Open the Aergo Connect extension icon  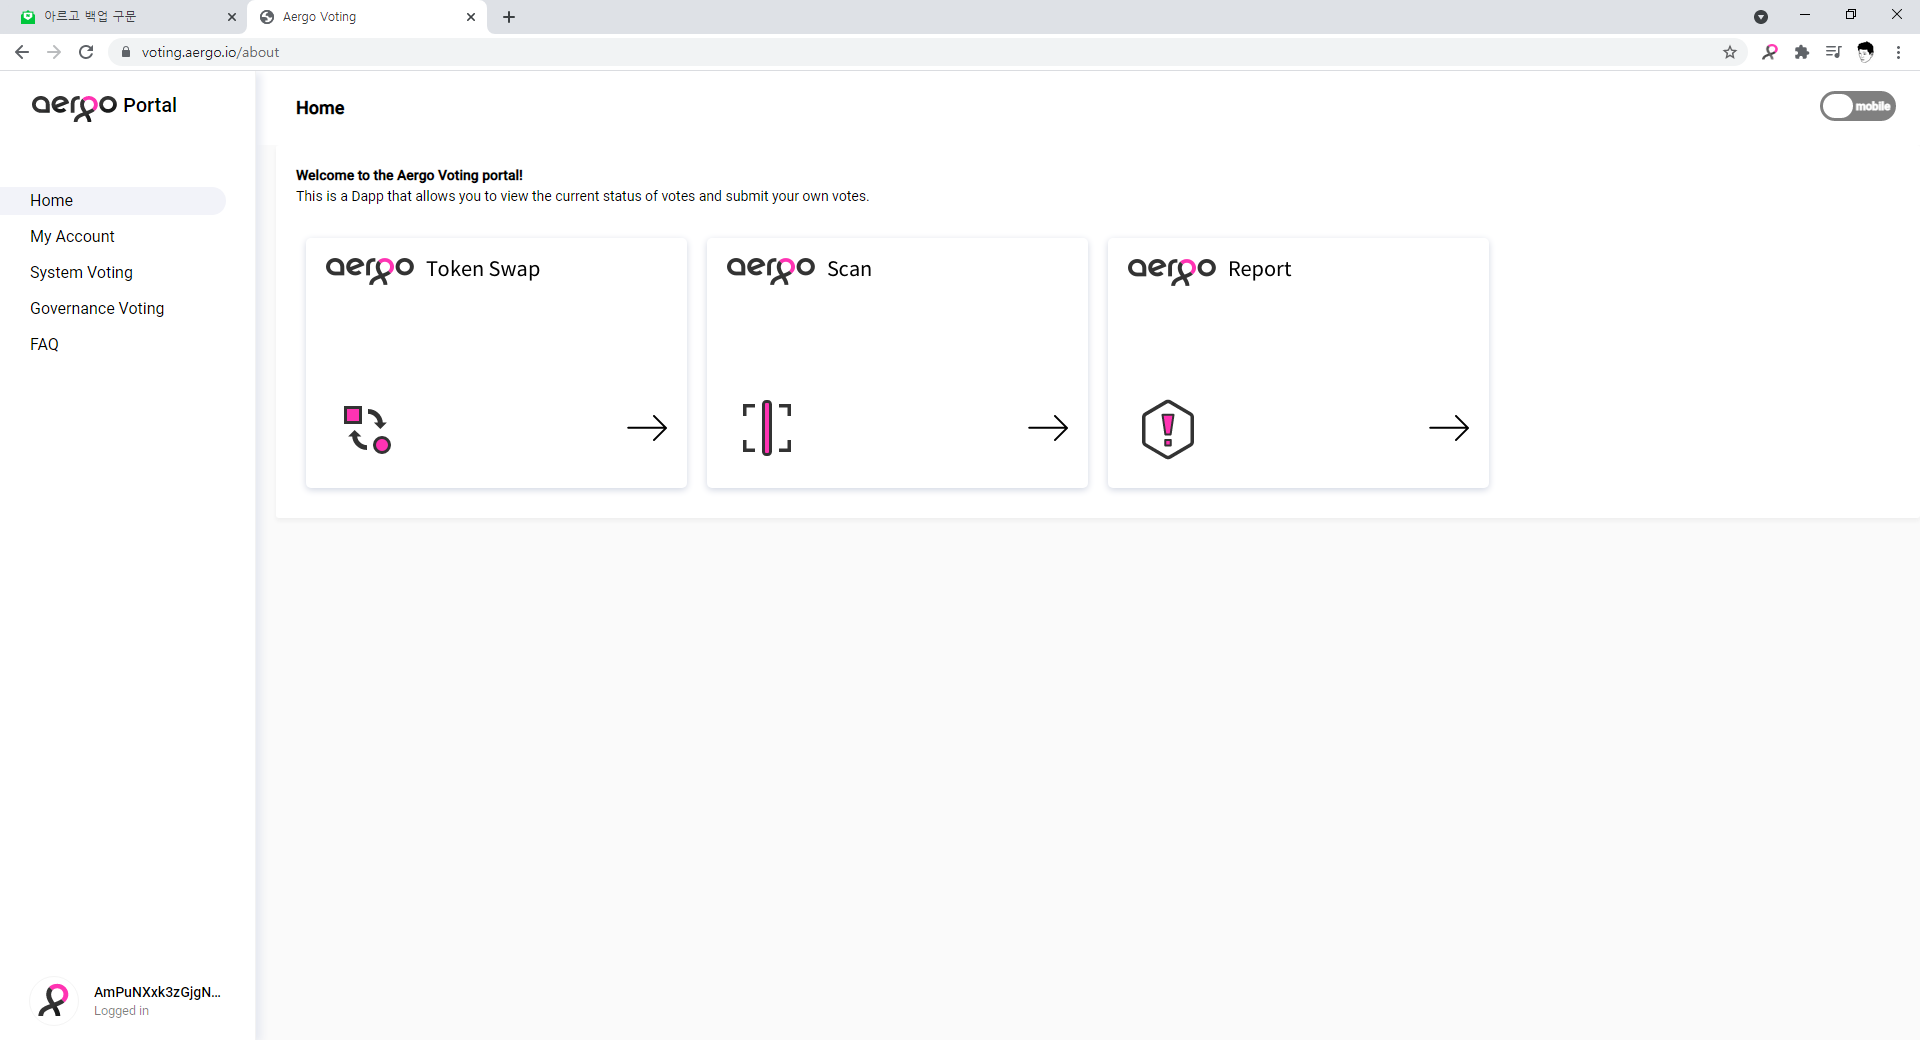1770,52
